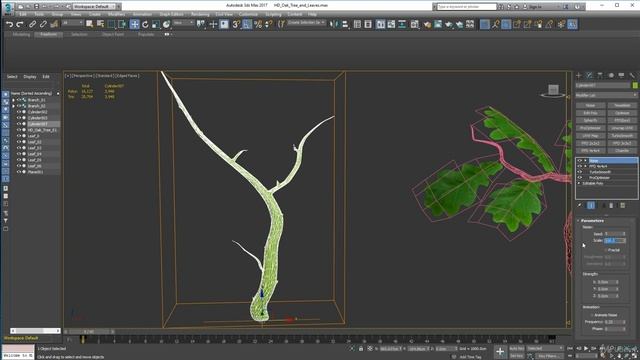Open the Create Selection Set dropdown

coord(307,22)
